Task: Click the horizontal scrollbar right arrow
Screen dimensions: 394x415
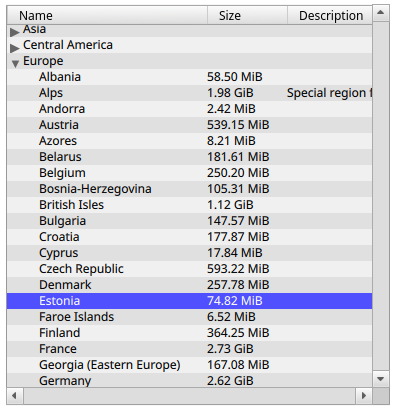Action: click(364, 396)
